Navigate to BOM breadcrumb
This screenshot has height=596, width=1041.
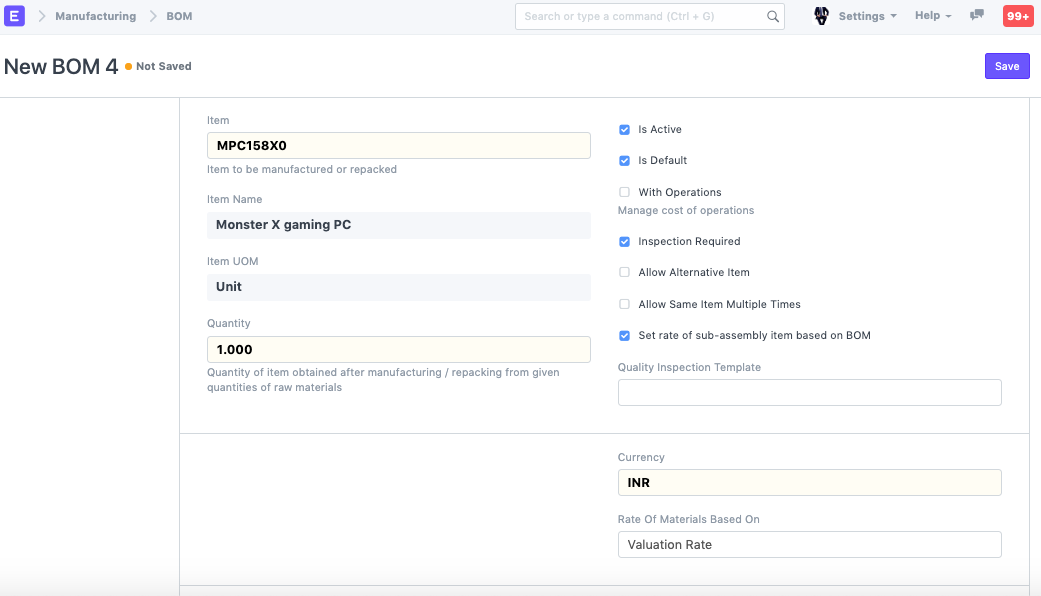coord(179,17)
